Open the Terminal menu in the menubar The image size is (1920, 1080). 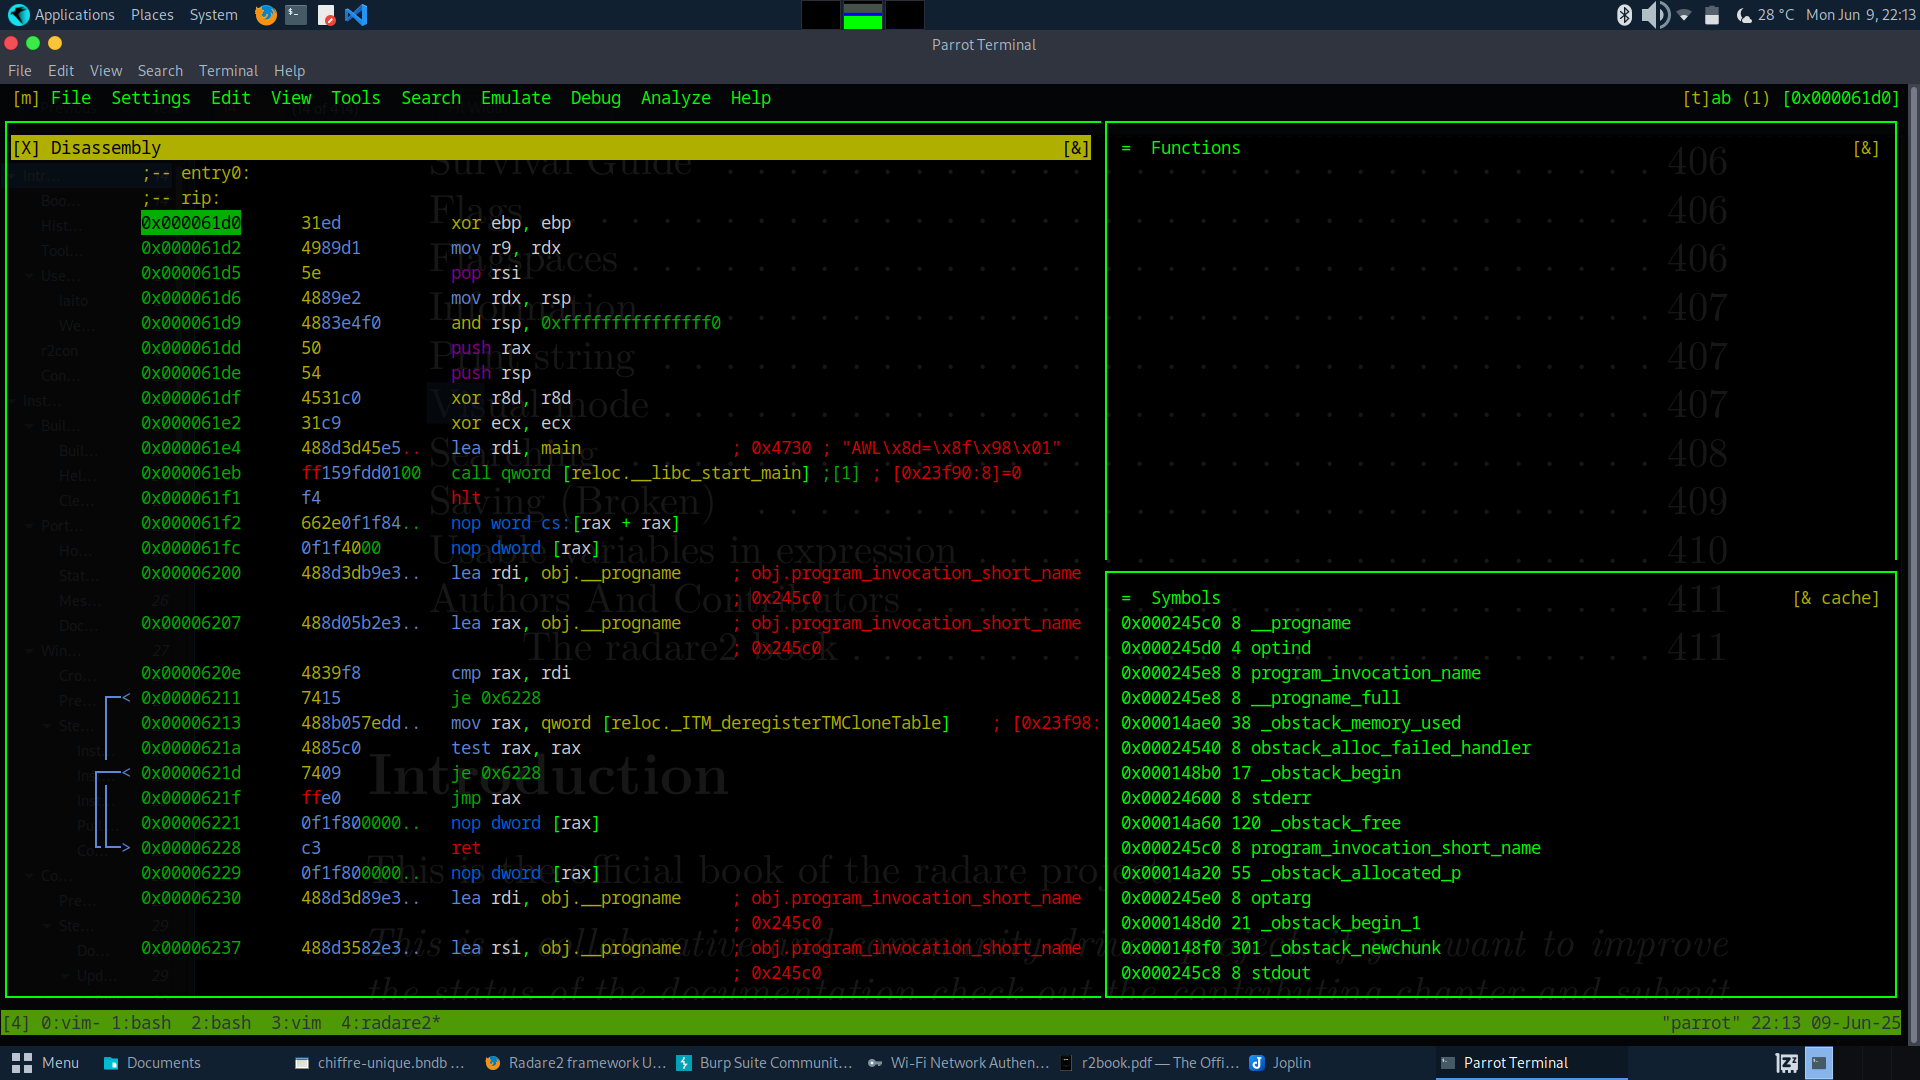228,71
